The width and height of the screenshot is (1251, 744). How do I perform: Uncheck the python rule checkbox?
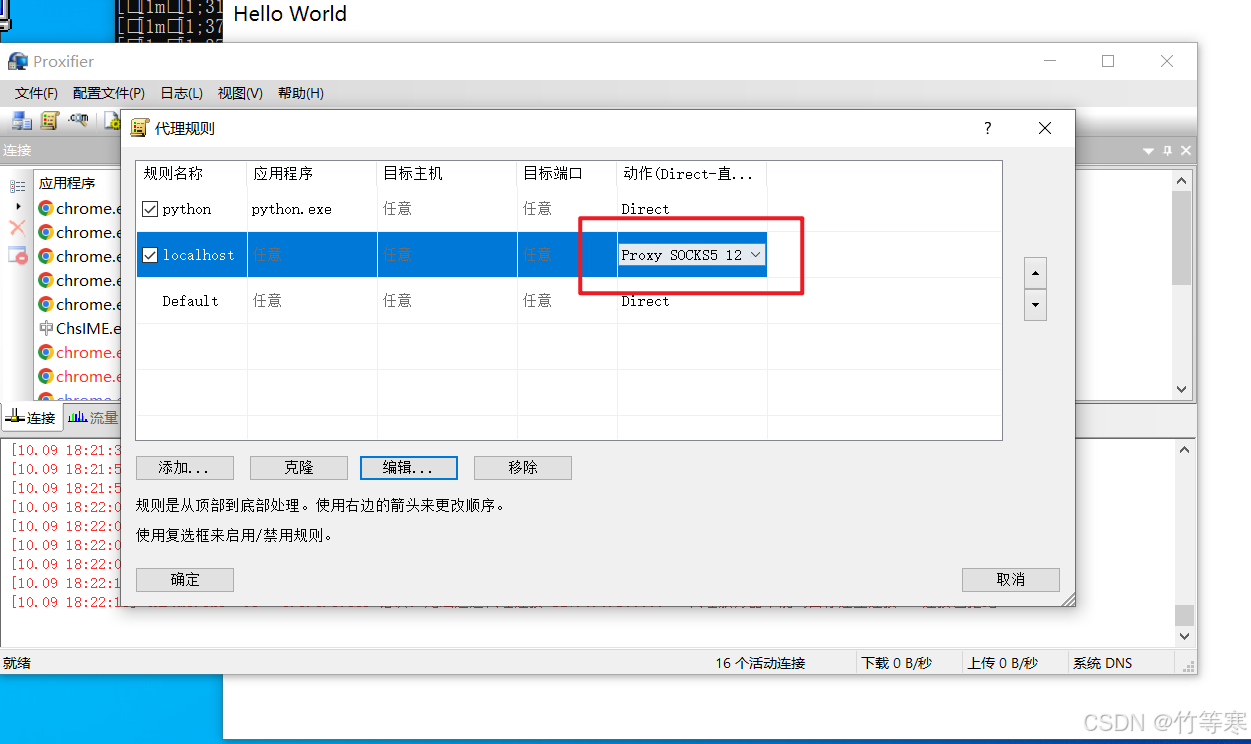[150, 209]
